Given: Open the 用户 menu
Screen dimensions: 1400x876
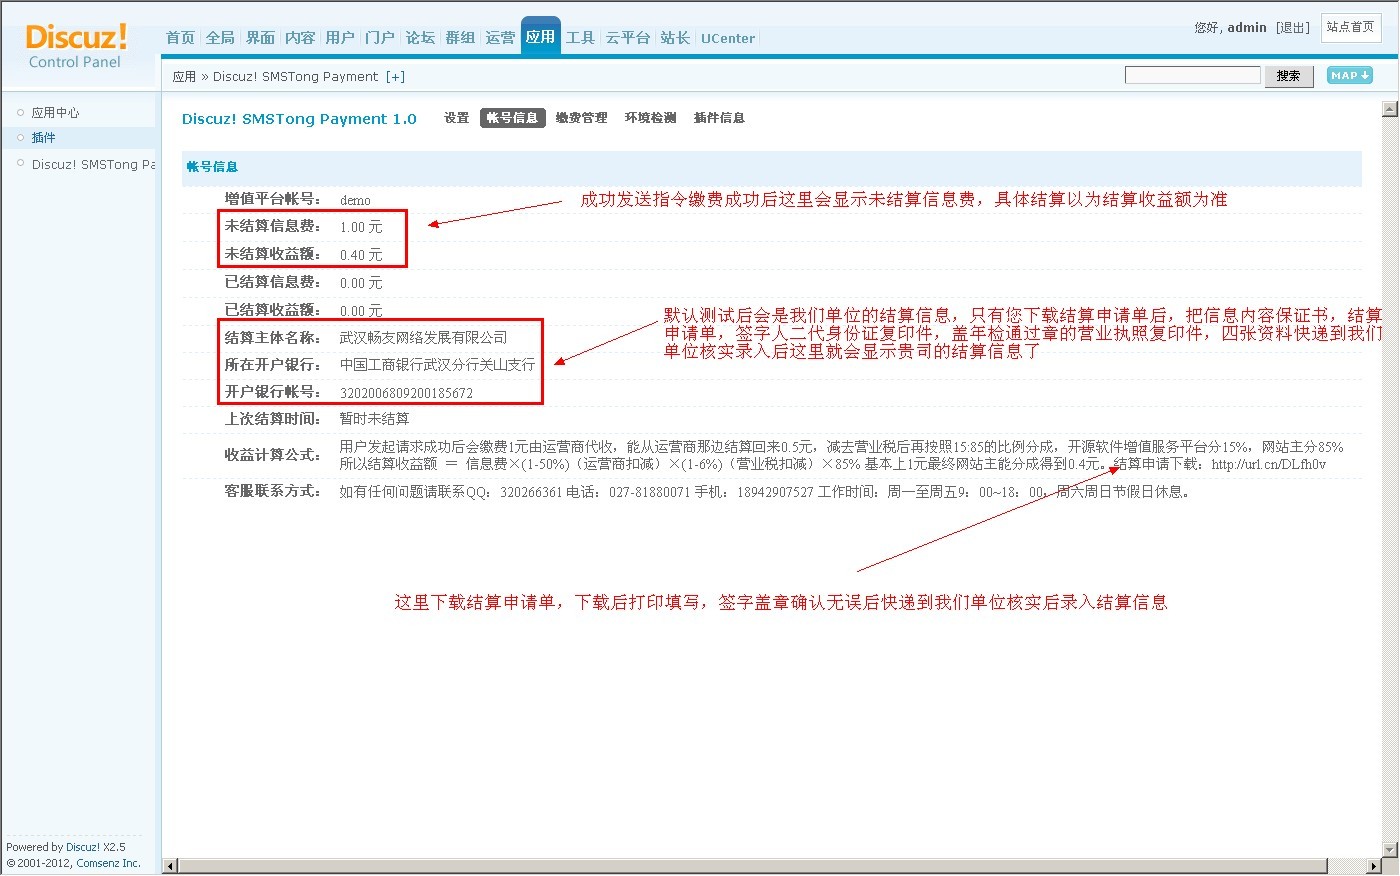Looking at the screenshot, I should tap(340, 38).
